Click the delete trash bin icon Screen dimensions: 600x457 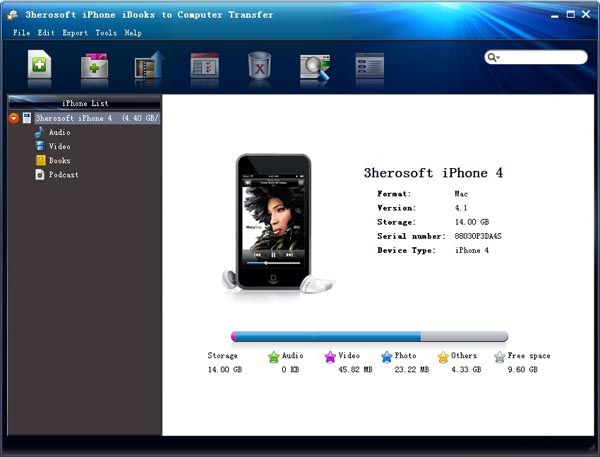pos(259,65)
